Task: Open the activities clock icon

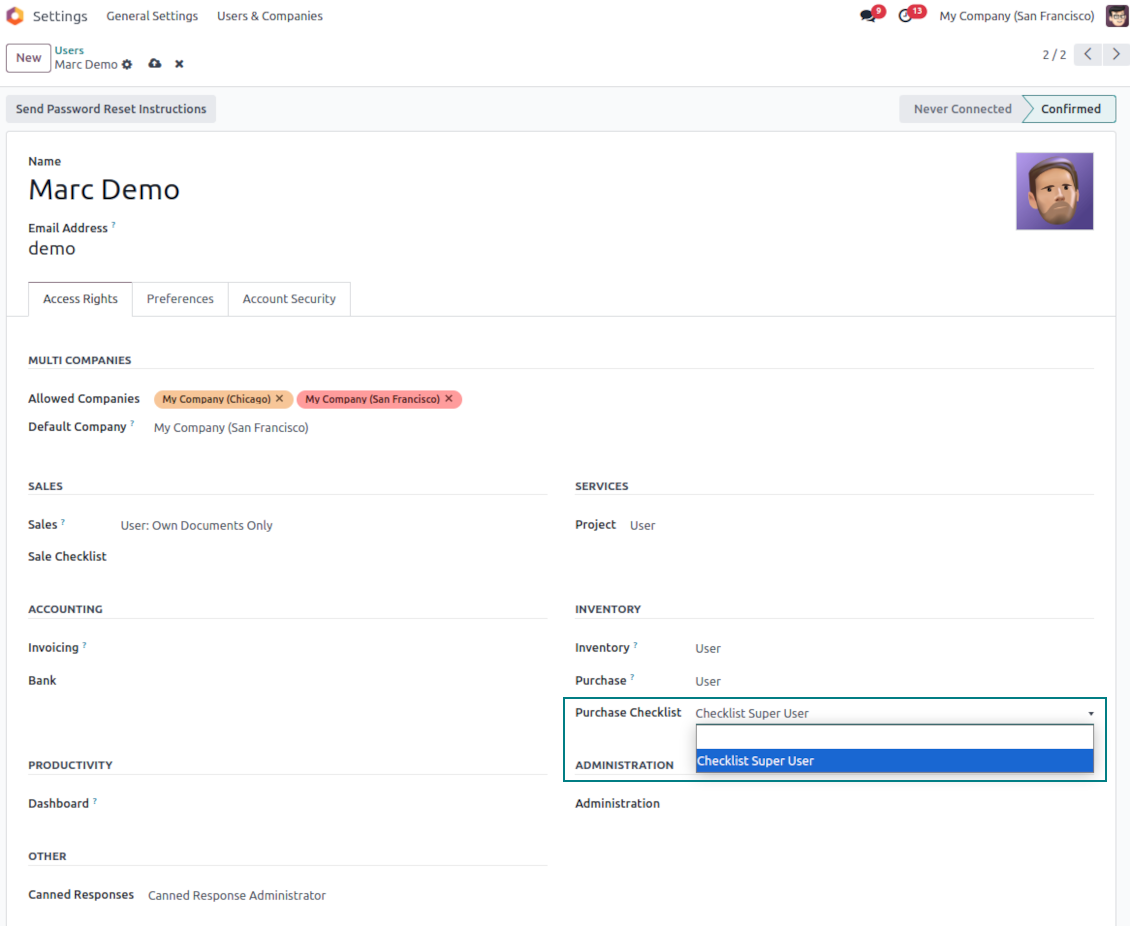Action: click(x=906, y=15)
